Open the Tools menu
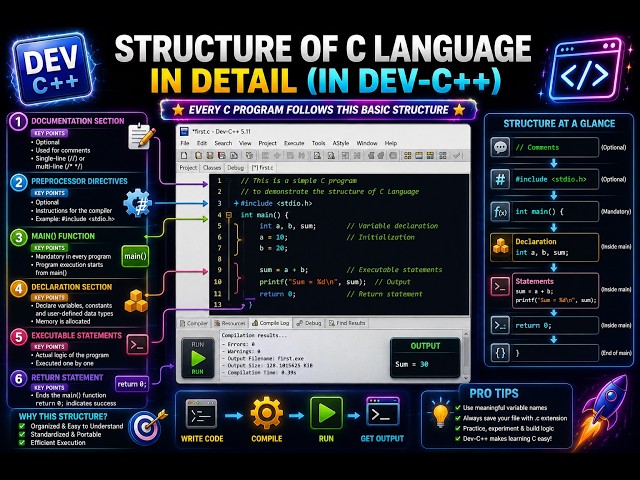Screen dimensions: 640x480 pyautogui.click(x=318, y=143)
